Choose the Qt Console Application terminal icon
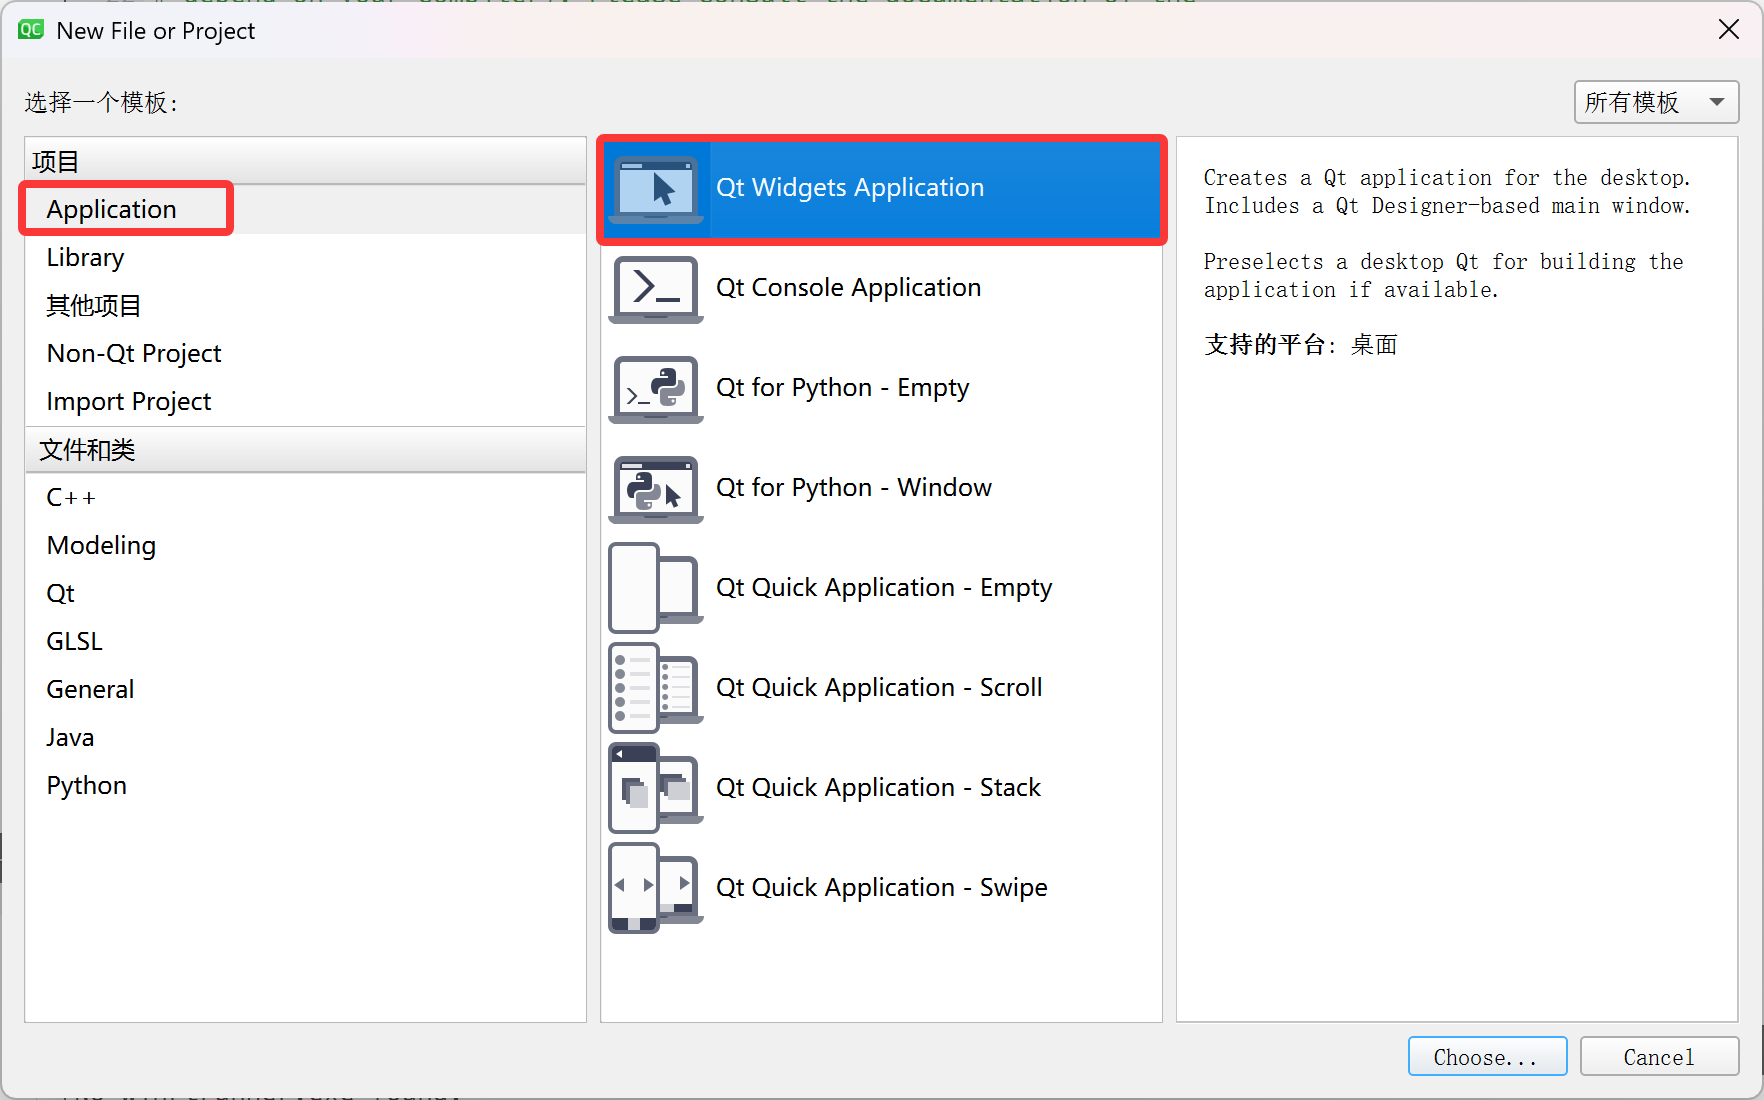This screenshot has height=1100, width=1764. (656, 289)
